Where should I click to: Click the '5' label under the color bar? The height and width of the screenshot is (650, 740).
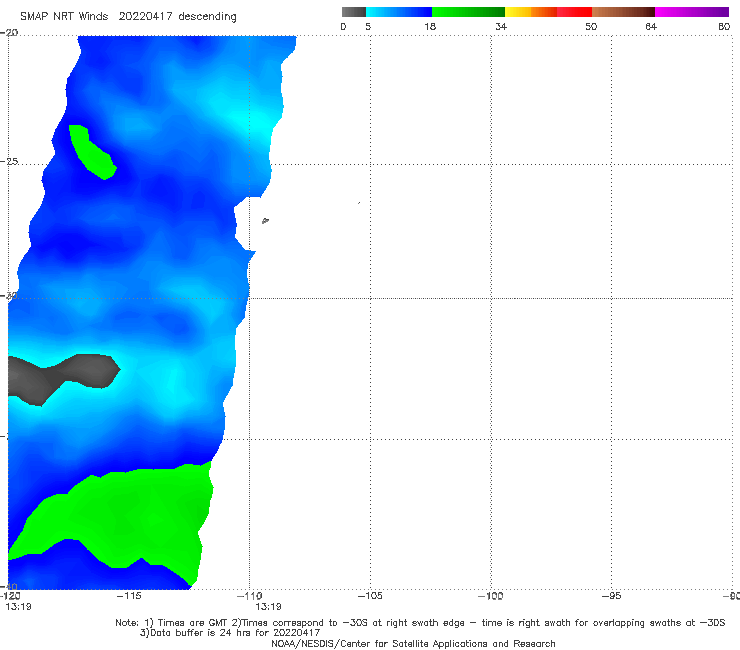[368, 26]
